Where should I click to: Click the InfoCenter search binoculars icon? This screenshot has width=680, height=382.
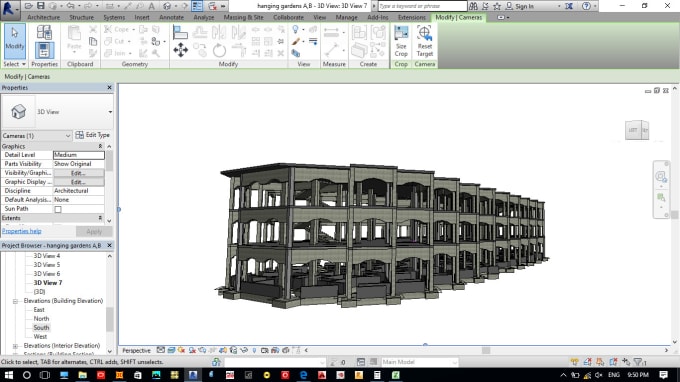click(473, 6)
